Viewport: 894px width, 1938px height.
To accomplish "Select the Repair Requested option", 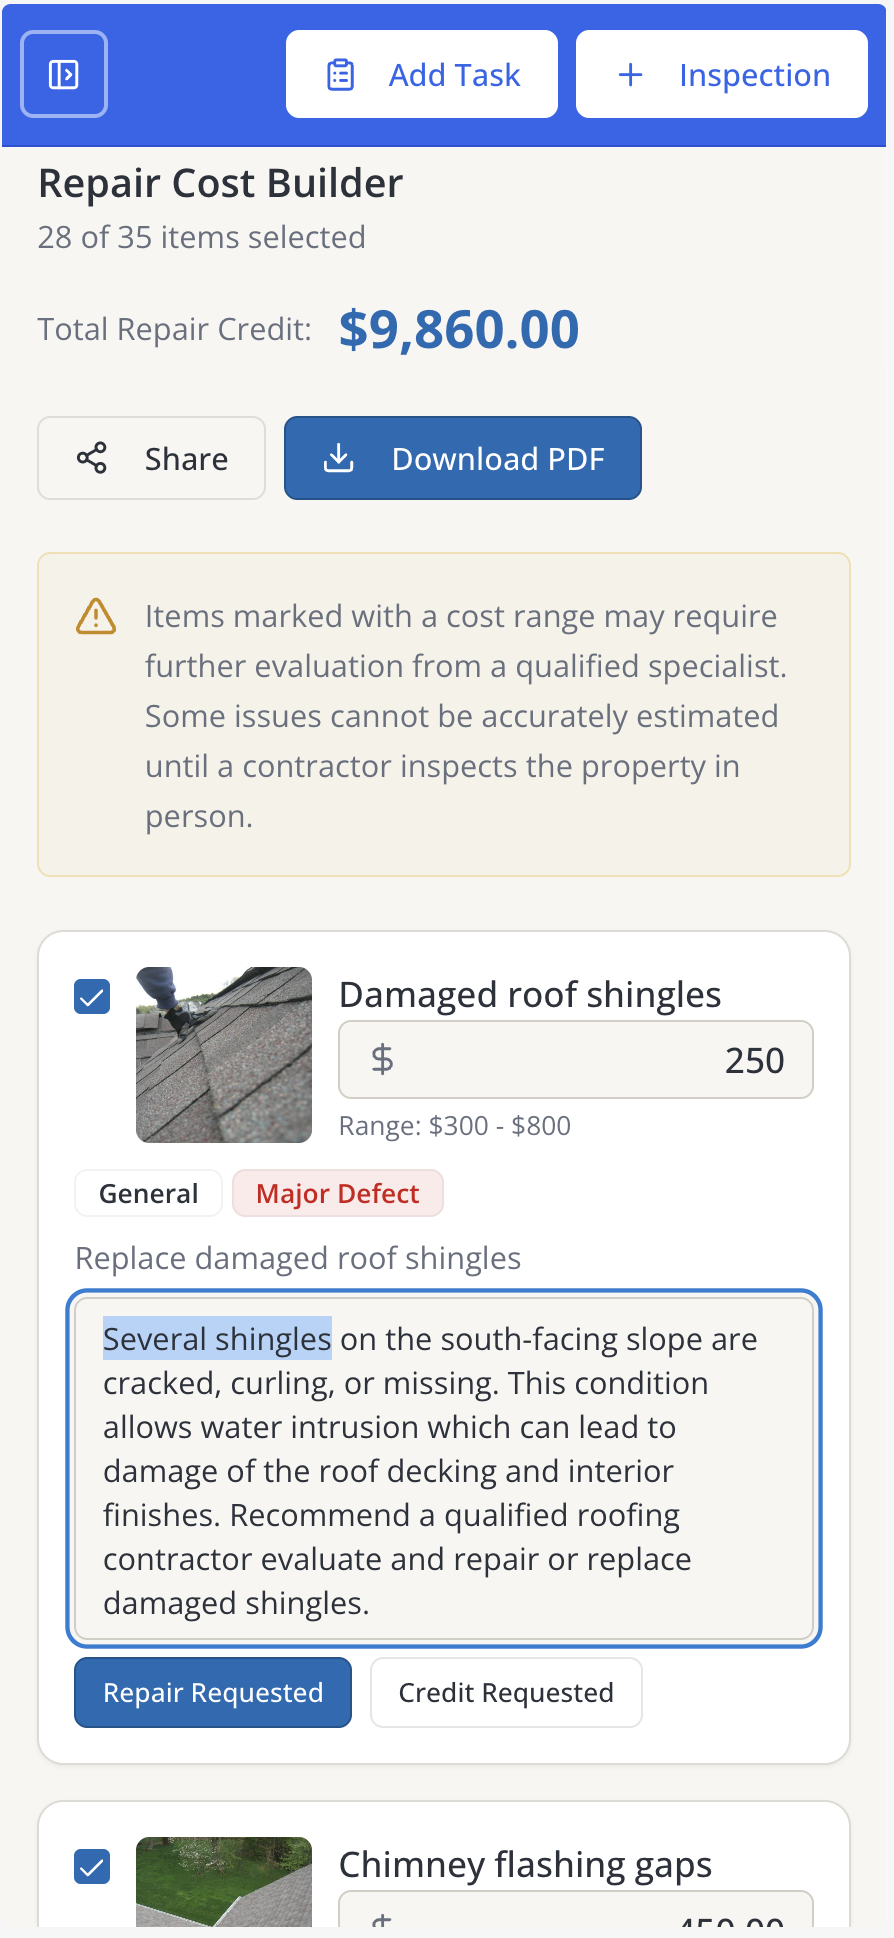I will [212, 1692].
